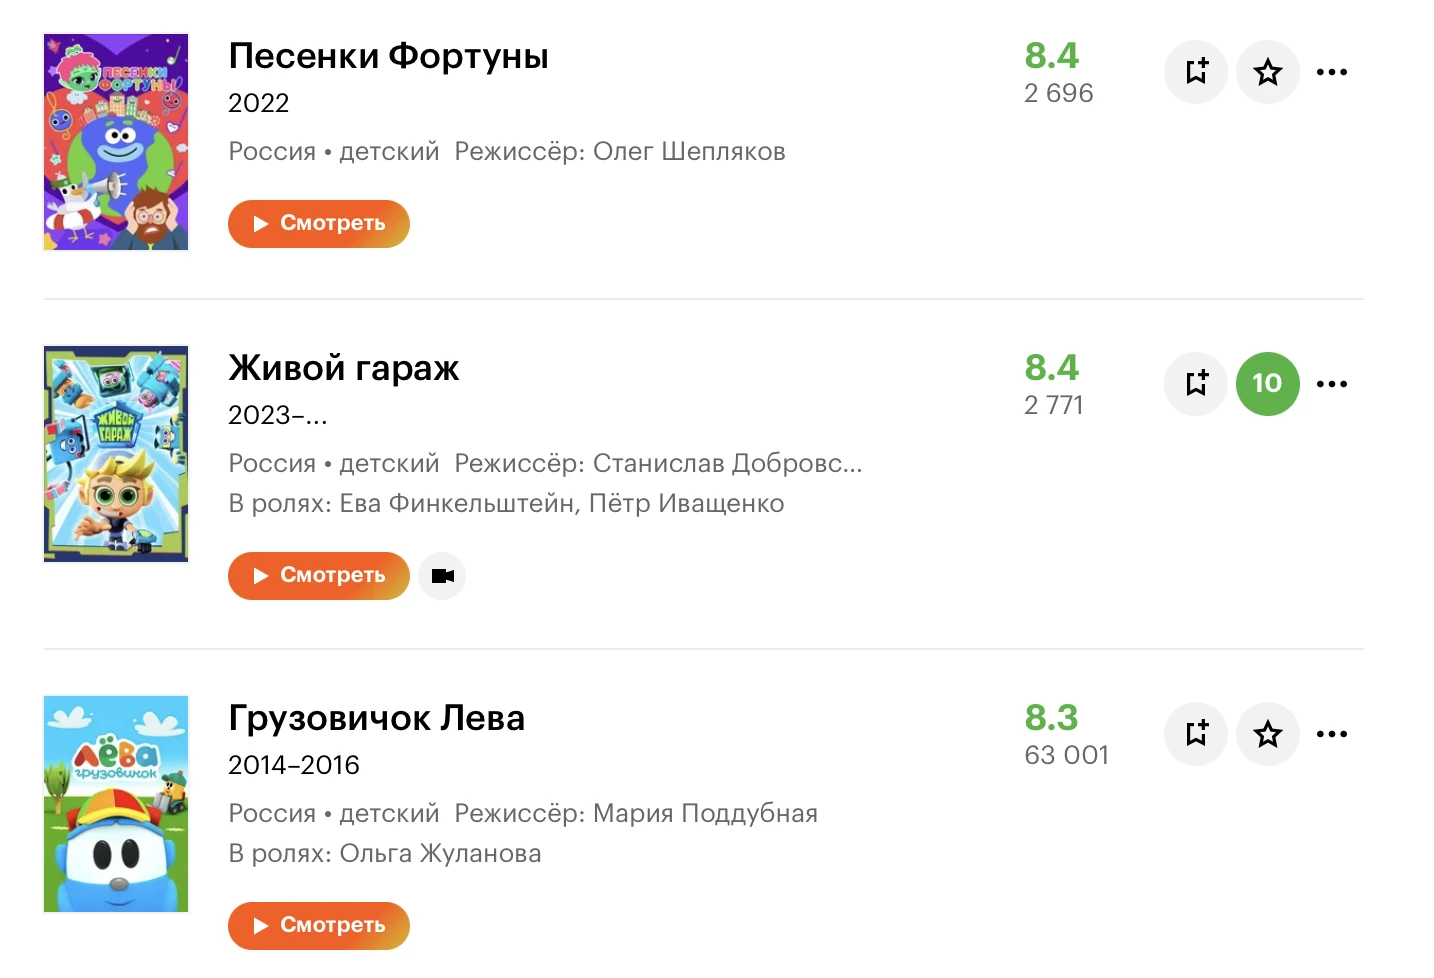
Task: Open Грузовичок Лева title link
Action: click(376, 718)
